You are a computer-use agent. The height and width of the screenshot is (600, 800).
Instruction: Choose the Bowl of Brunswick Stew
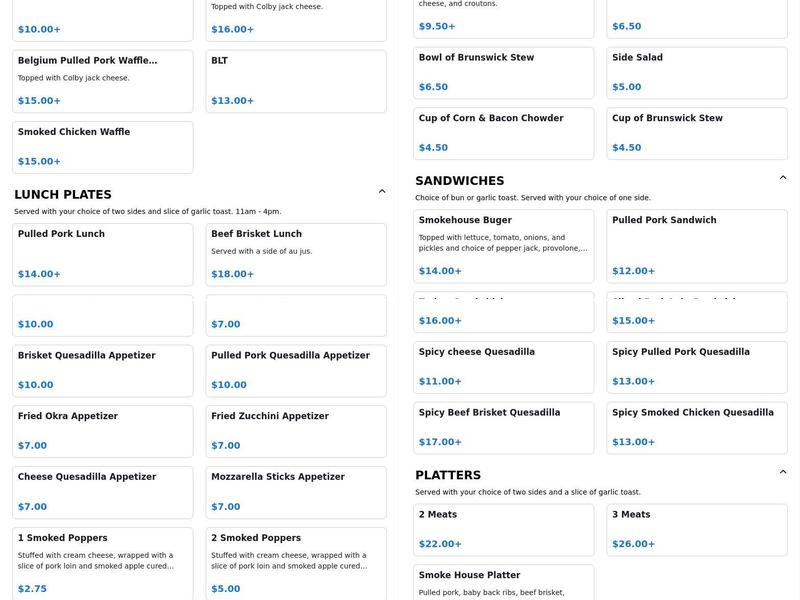point(503,73)
